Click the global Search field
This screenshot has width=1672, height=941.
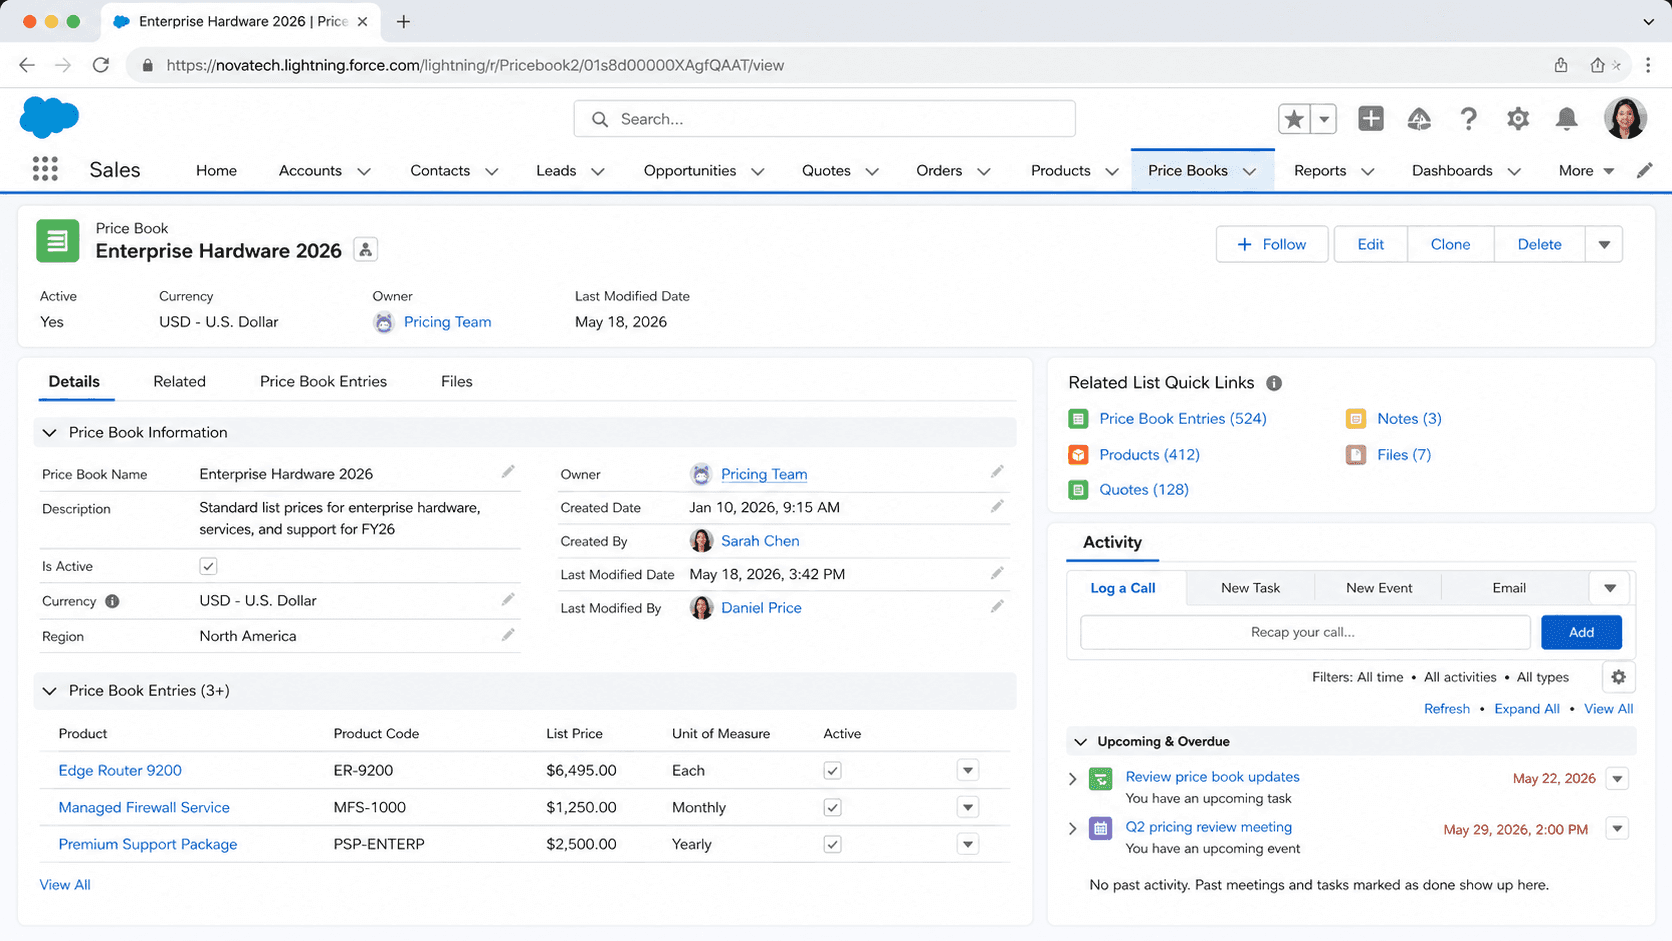click(x=824, y=119)
